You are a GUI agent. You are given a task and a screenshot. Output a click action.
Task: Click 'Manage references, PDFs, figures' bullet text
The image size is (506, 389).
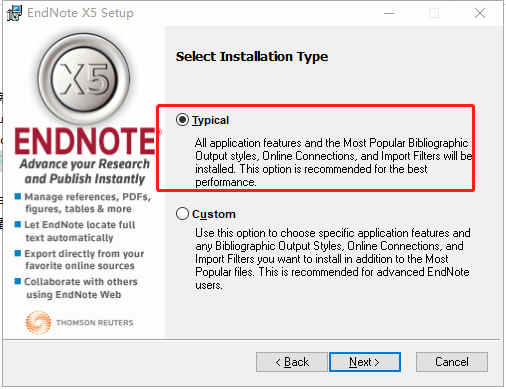(88, 203)
